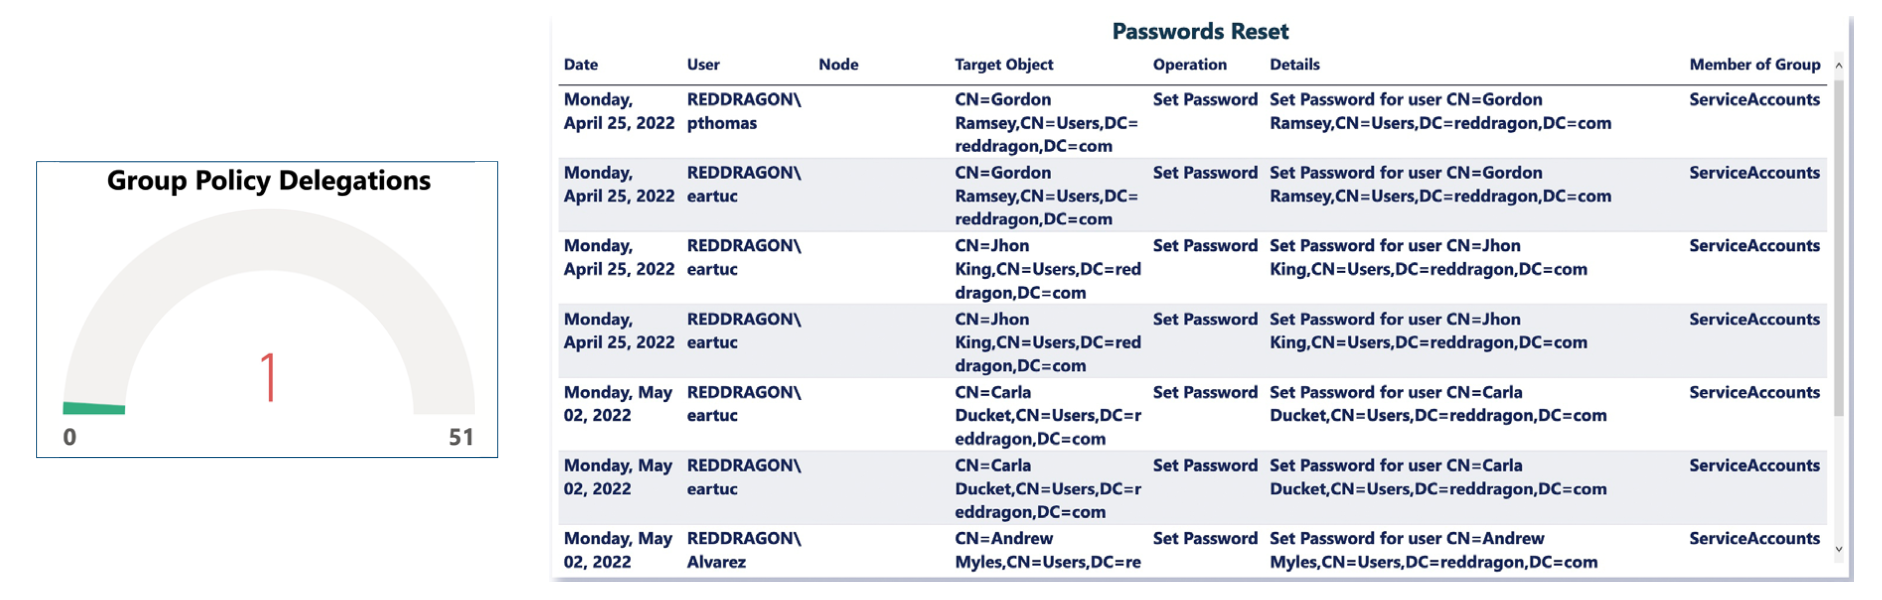Click the scroll down arrow in Passwords Reset
This screenshot has width=1882, height=600.
[1838, 549]
